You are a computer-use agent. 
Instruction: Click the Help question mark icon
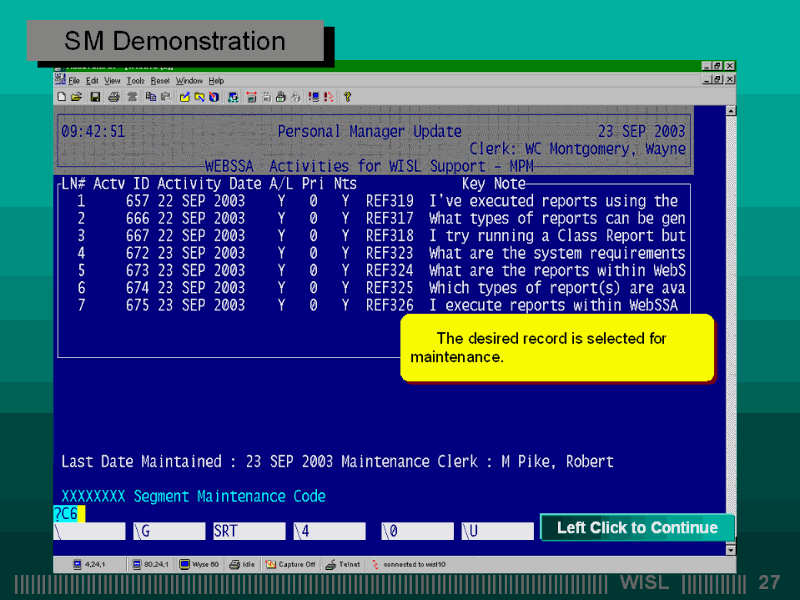(347, 97)
